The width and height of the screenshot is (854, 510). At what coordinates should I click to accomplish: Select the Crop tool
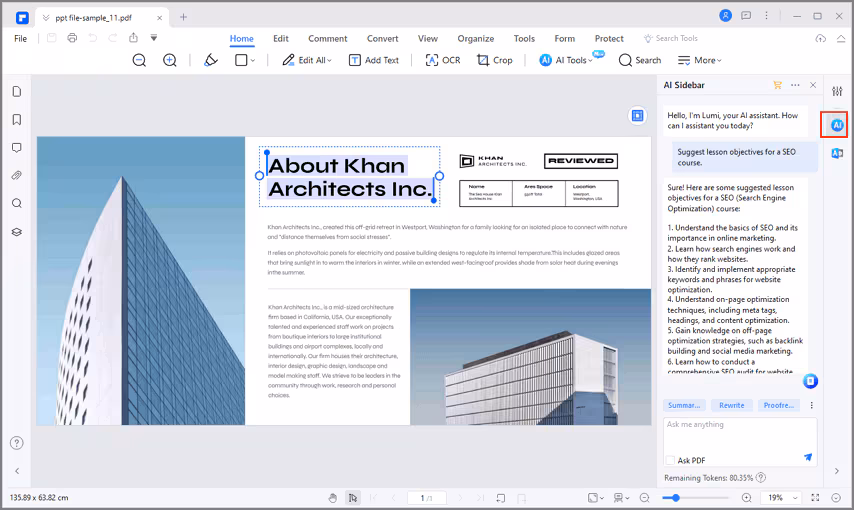click(494, 60)
